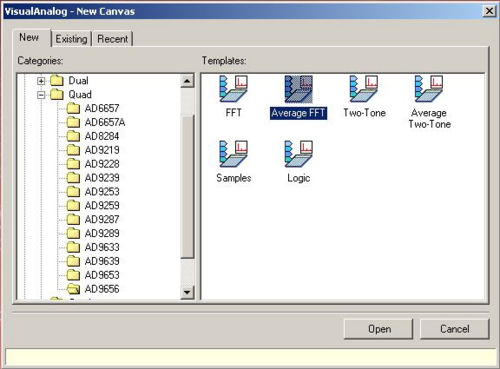This screenshot has width=500, height=369.
Task: Select the Samples template icon
Action: pos(233,154)
